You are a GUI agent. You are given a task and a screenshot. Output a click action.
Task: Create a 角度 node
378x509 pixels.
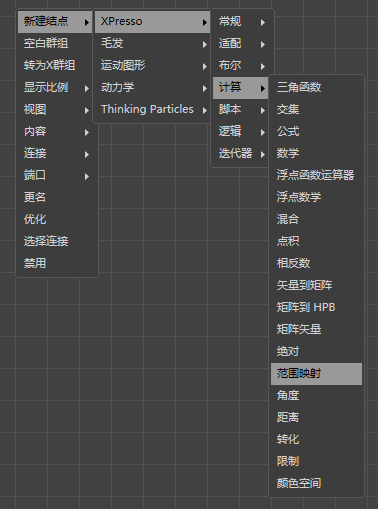click(316, 396)
